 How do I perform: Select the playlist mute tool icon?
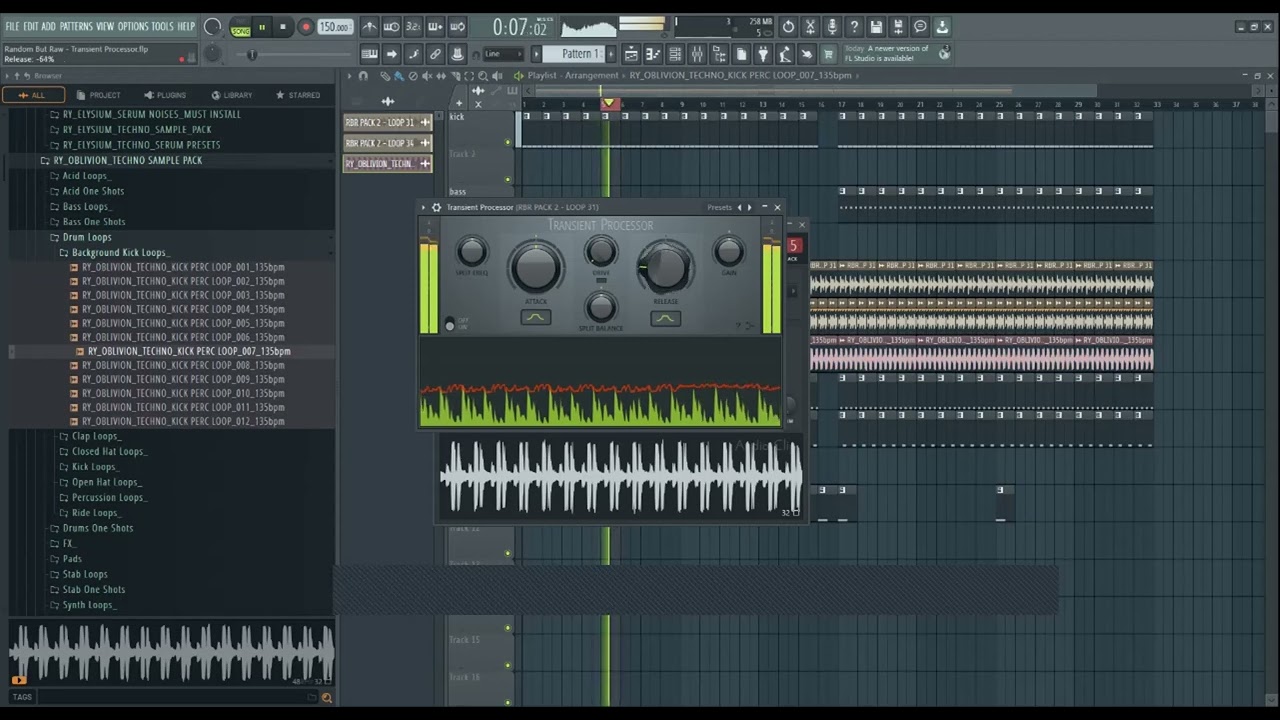[x=426, y=76]
